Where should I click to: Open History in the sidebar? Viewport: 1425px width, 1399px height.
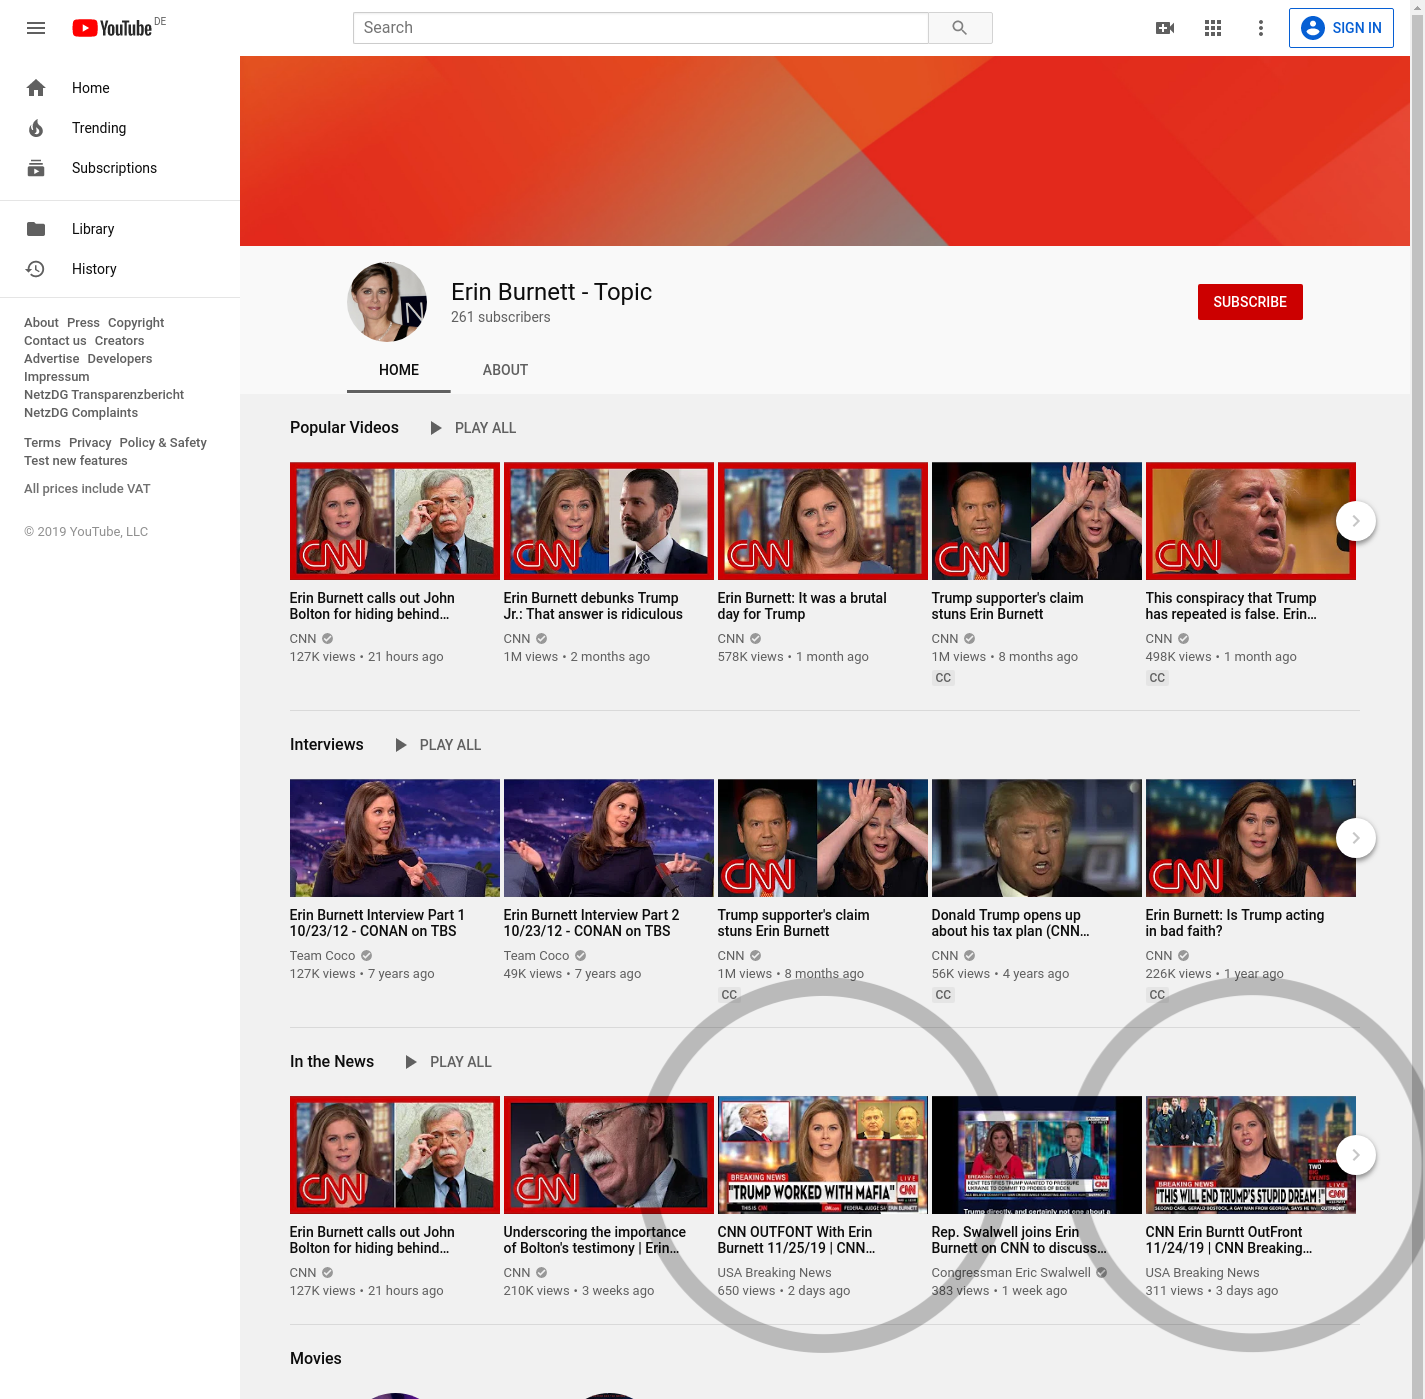click(120, 269)
